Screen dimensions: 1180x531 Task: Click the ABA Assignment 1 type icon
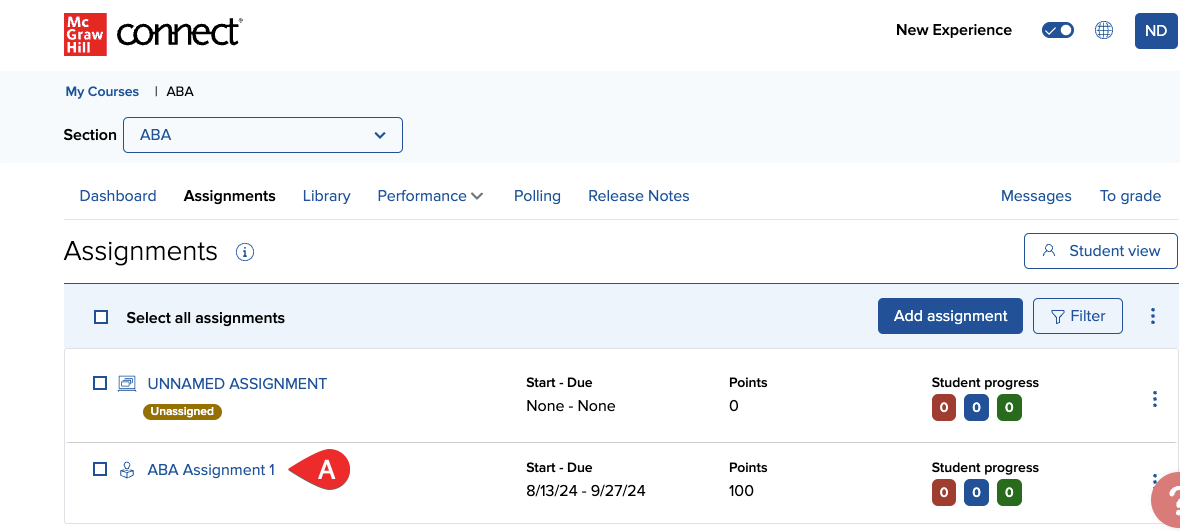pyautogui.click(x=127, y=470)
